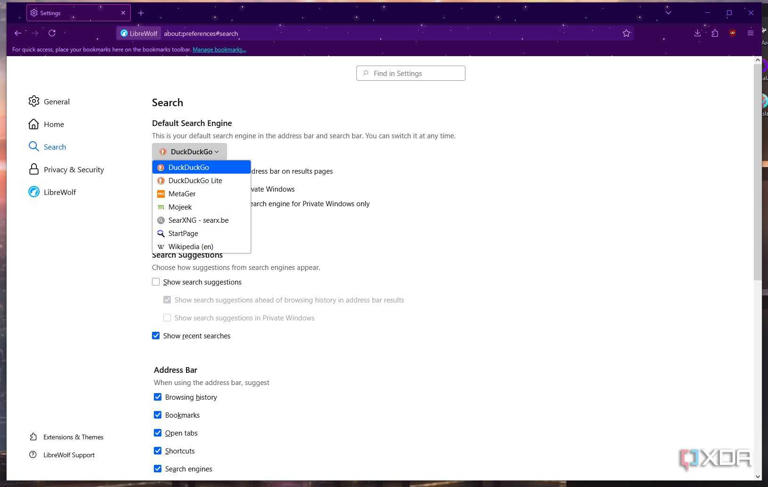Click the Extensions & Themes puzzle icon

(33, 437)
